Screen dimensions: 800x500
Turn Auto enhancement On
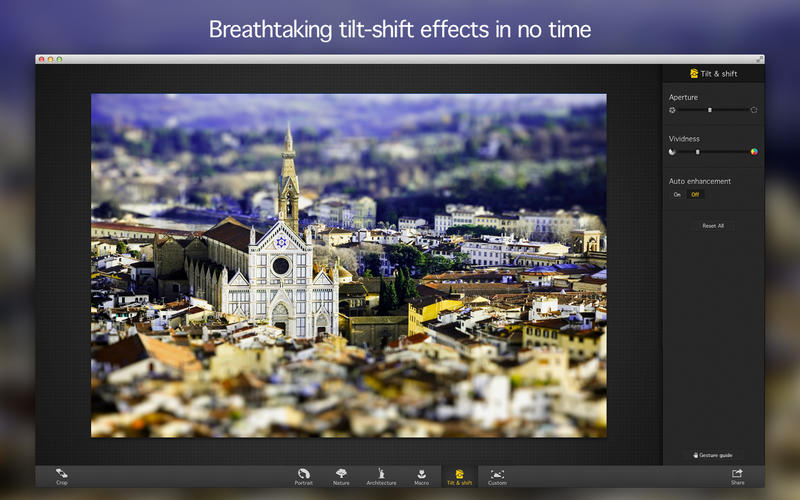[x=677, y=194]
